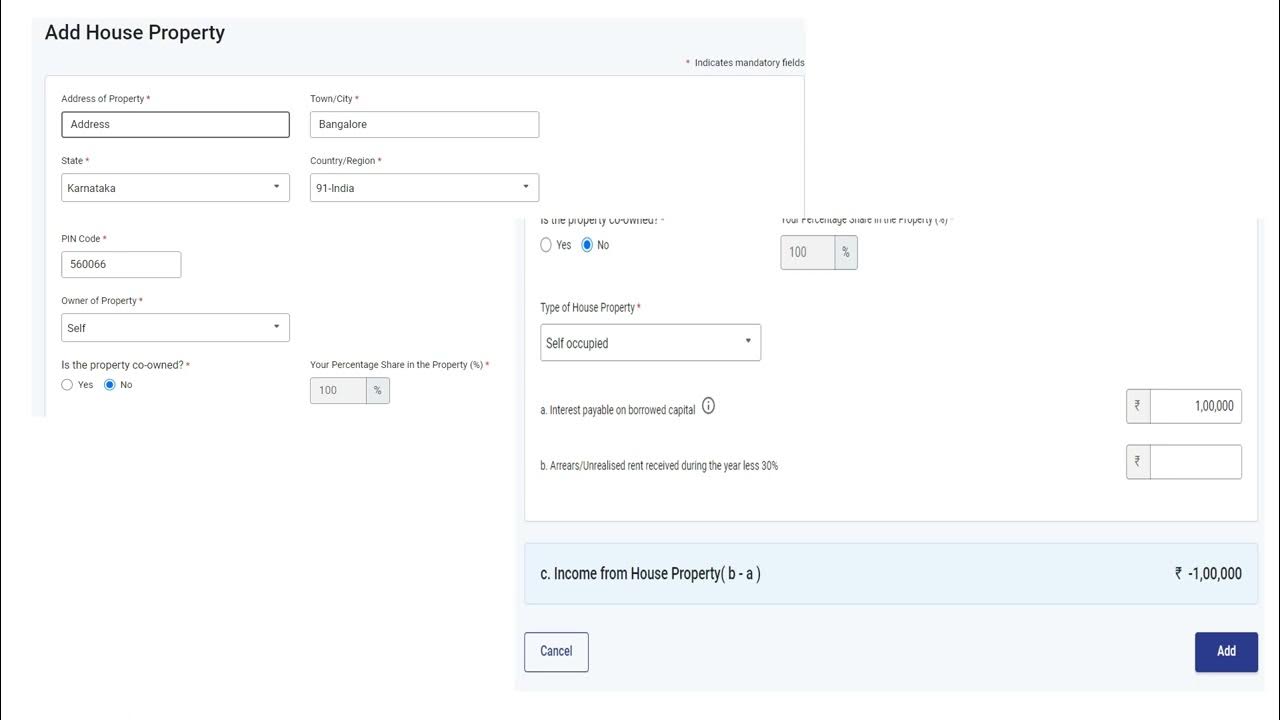Expand Type of House Property dropdown
This screenshot has width=1280, height=720.
(650, 343)
